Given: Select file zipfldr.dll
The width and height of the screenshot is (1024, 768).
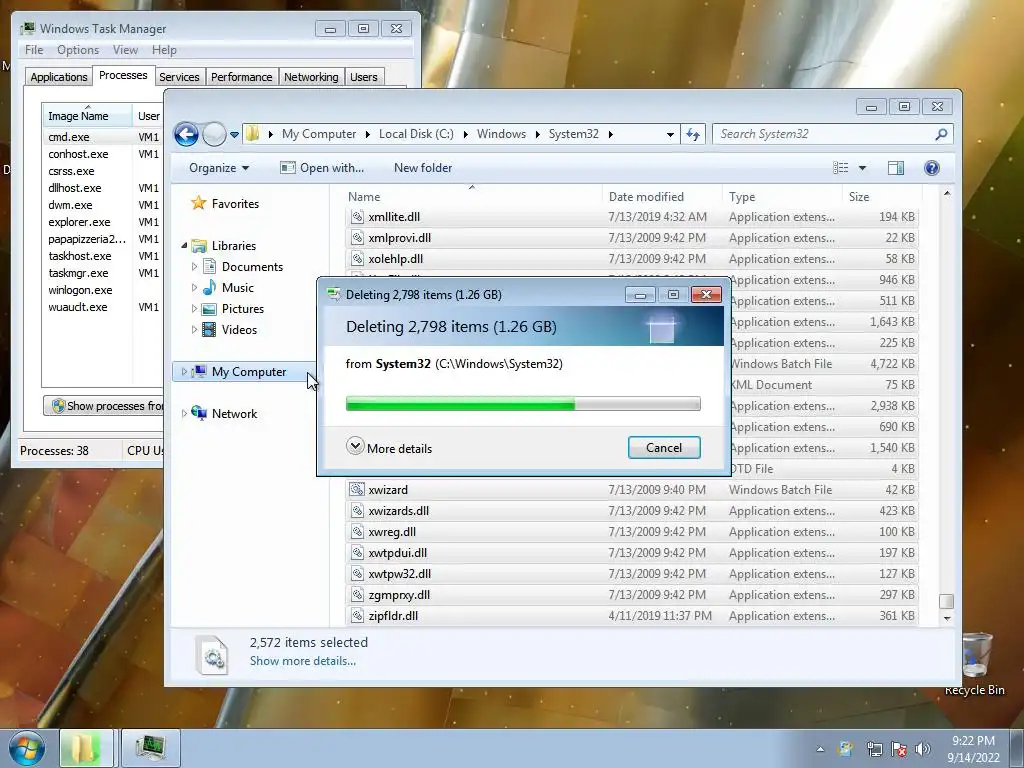Looking at the screenshot, I should (393, 616).
